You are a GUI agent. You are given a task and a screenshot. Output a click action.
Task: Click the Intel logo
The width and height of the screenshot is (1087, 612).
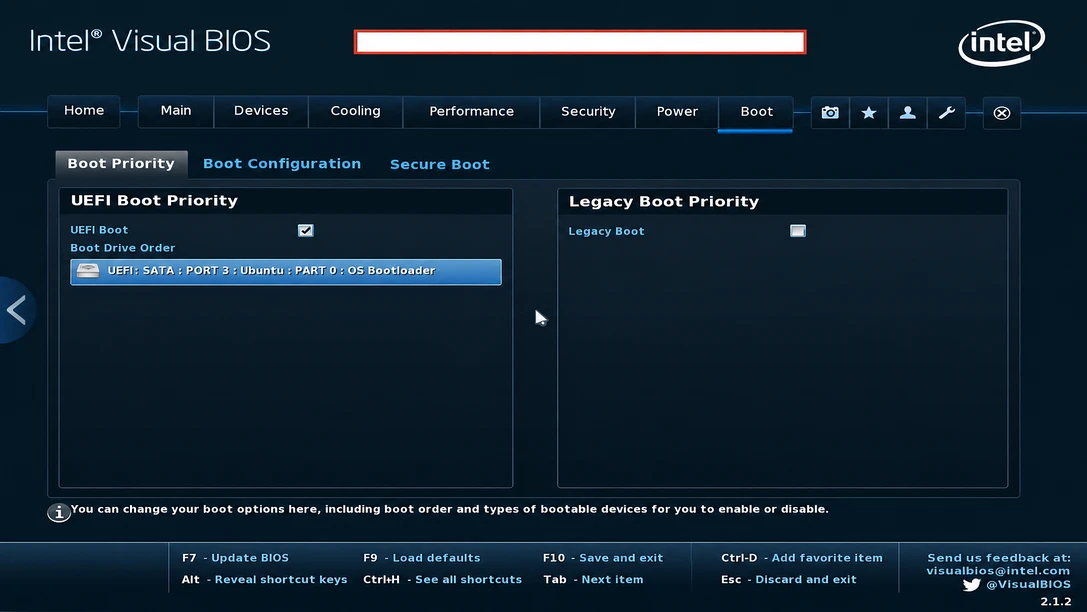click(x=1002, y=43)
